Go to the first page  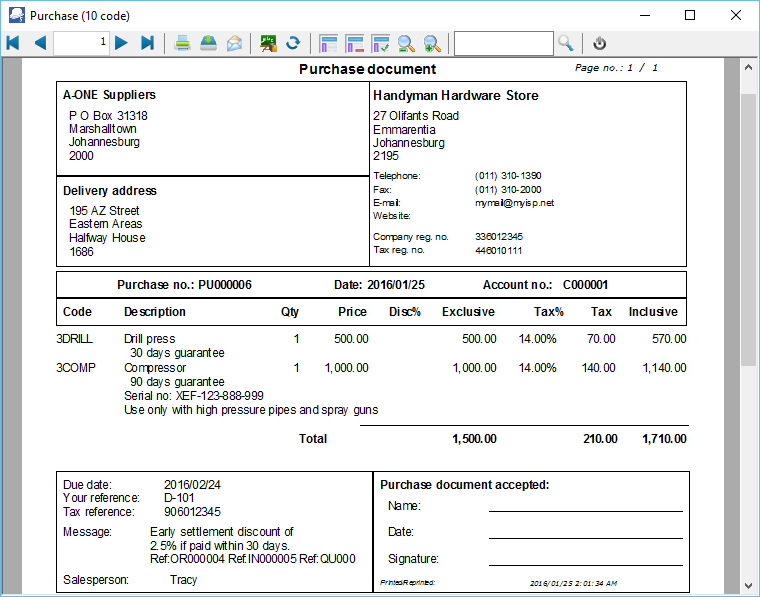[x=13, y=43]
